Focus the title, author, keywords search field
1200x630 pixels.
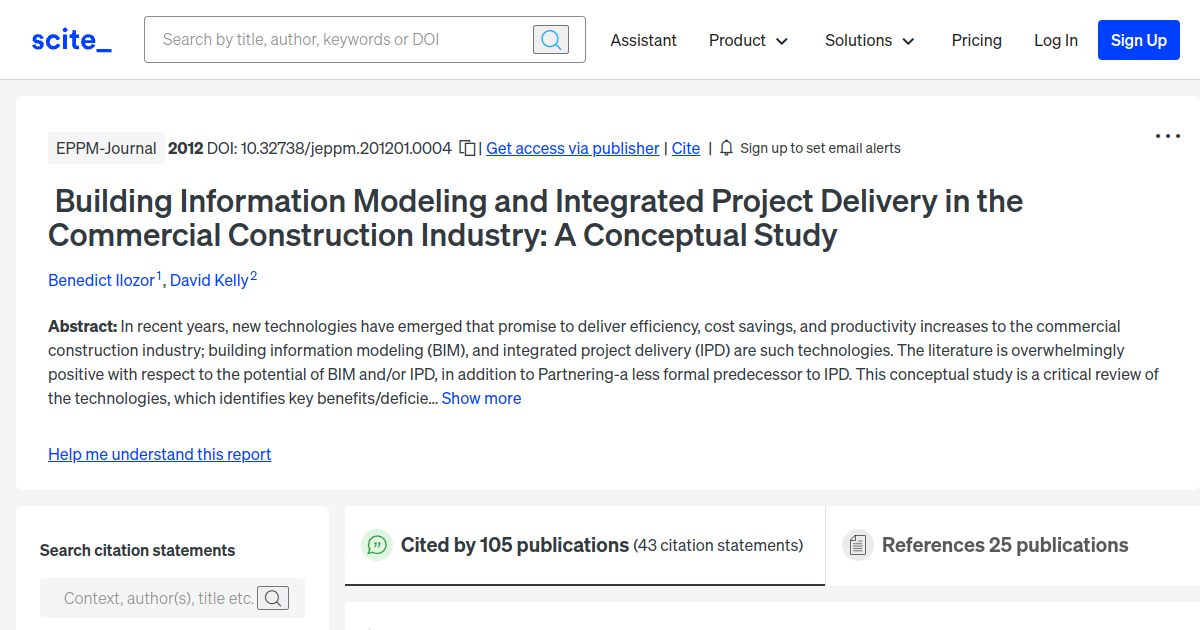click(x=340, y=40)
